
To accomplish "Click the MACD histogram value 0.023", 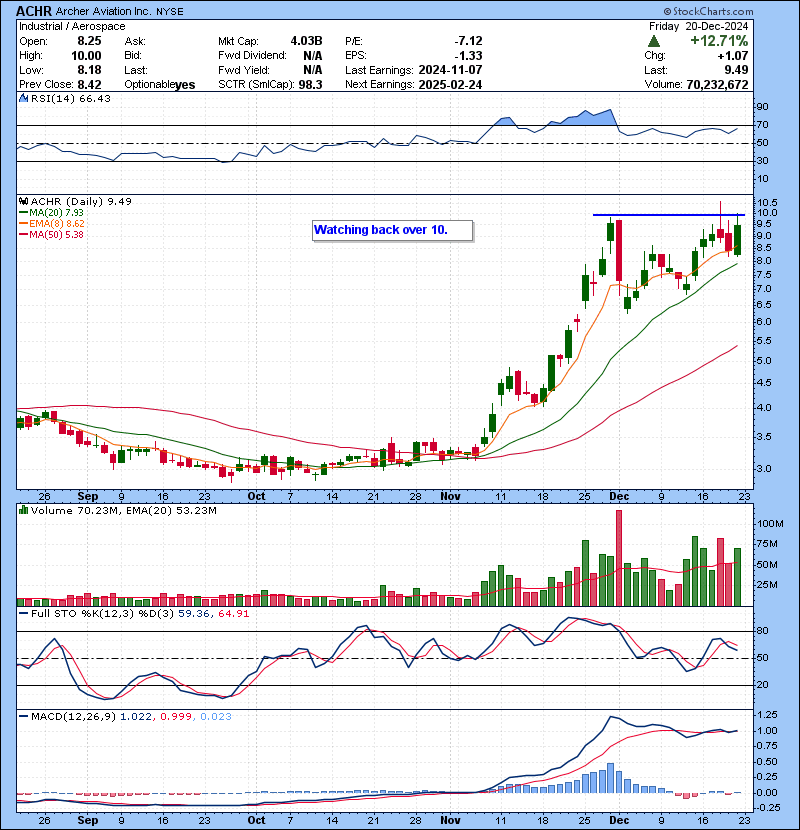I will [216, 717].
